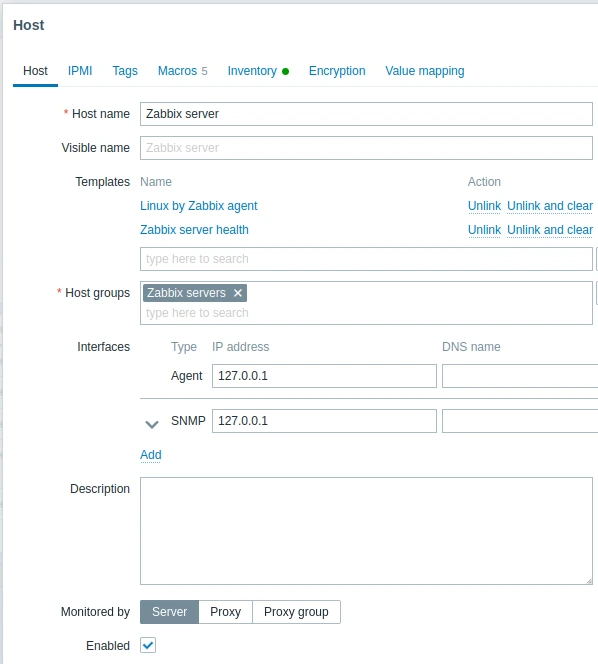598x664 pixels.
Task: Toggle the Enabled checkbox
Action: point(148,645)
